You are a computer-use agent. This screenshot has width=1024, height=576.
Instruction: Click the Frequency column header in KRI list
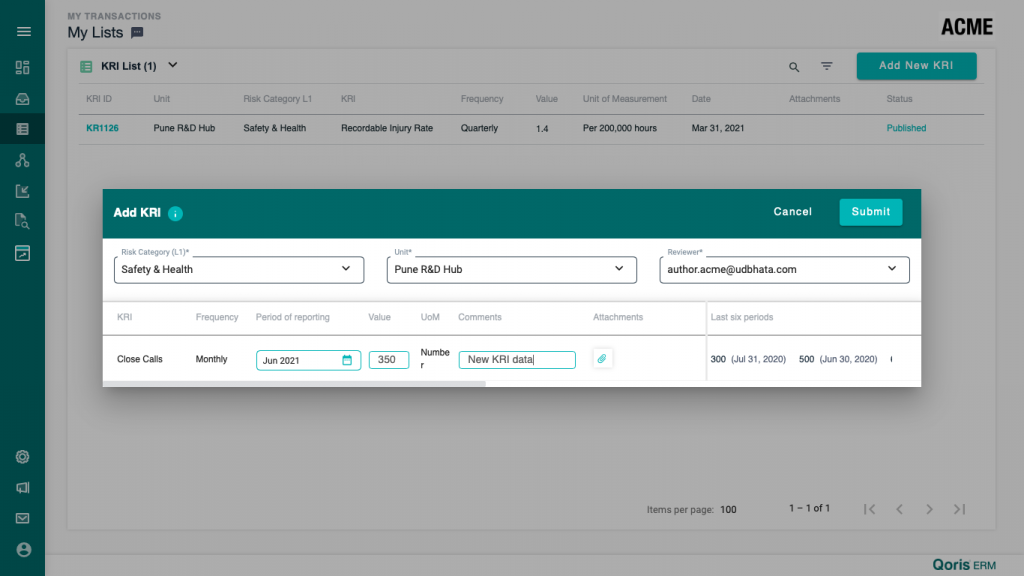tap(482, 99)
